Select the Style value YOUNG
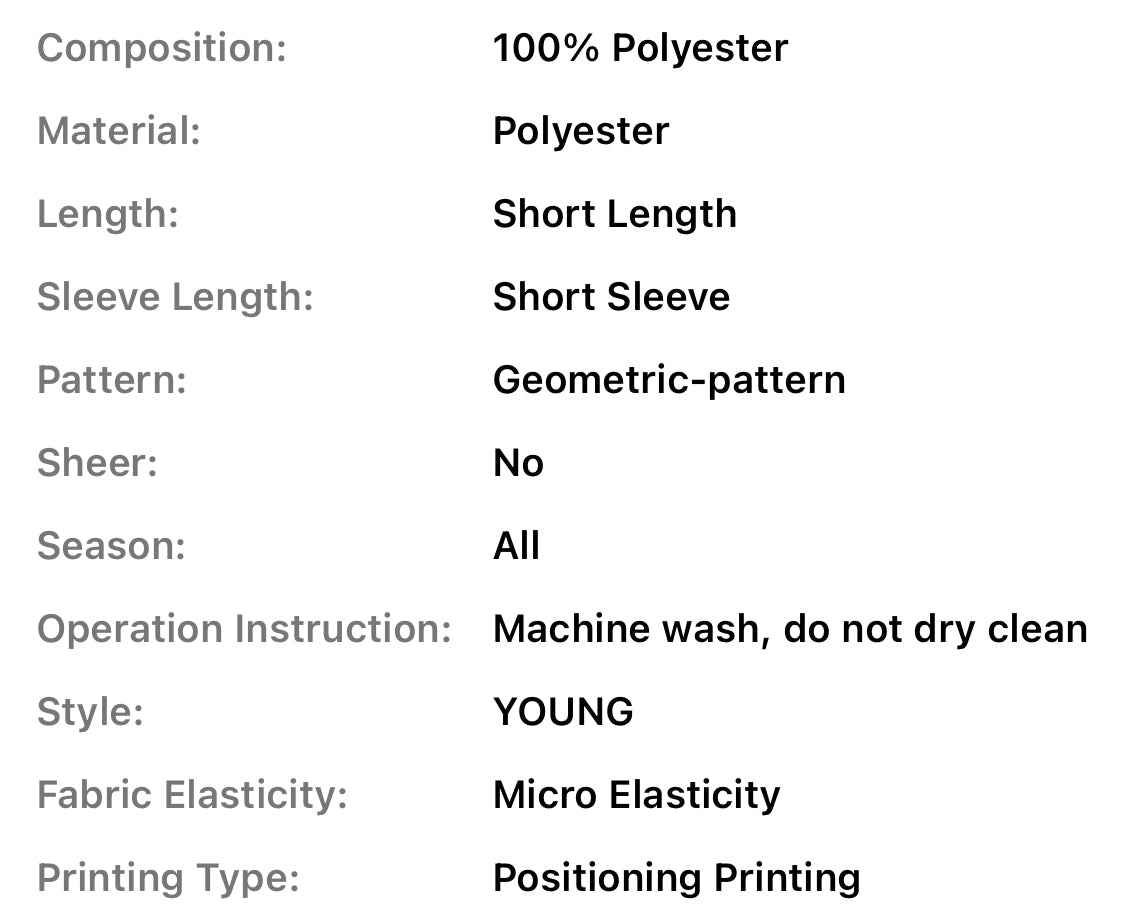The image size is (1125, 920). (x=563, y=712)
